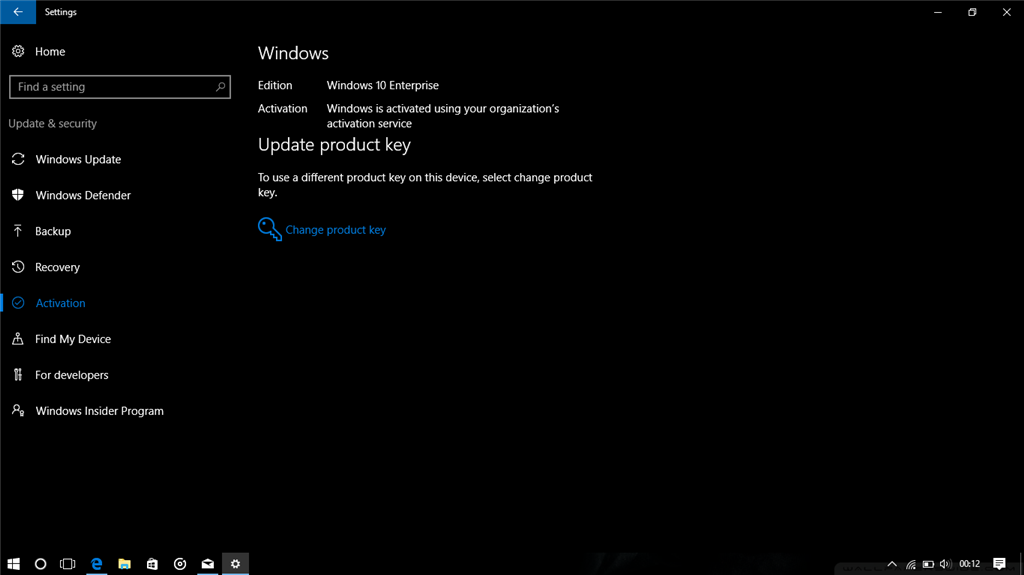Open the Recovery settings page

[57, 267]
